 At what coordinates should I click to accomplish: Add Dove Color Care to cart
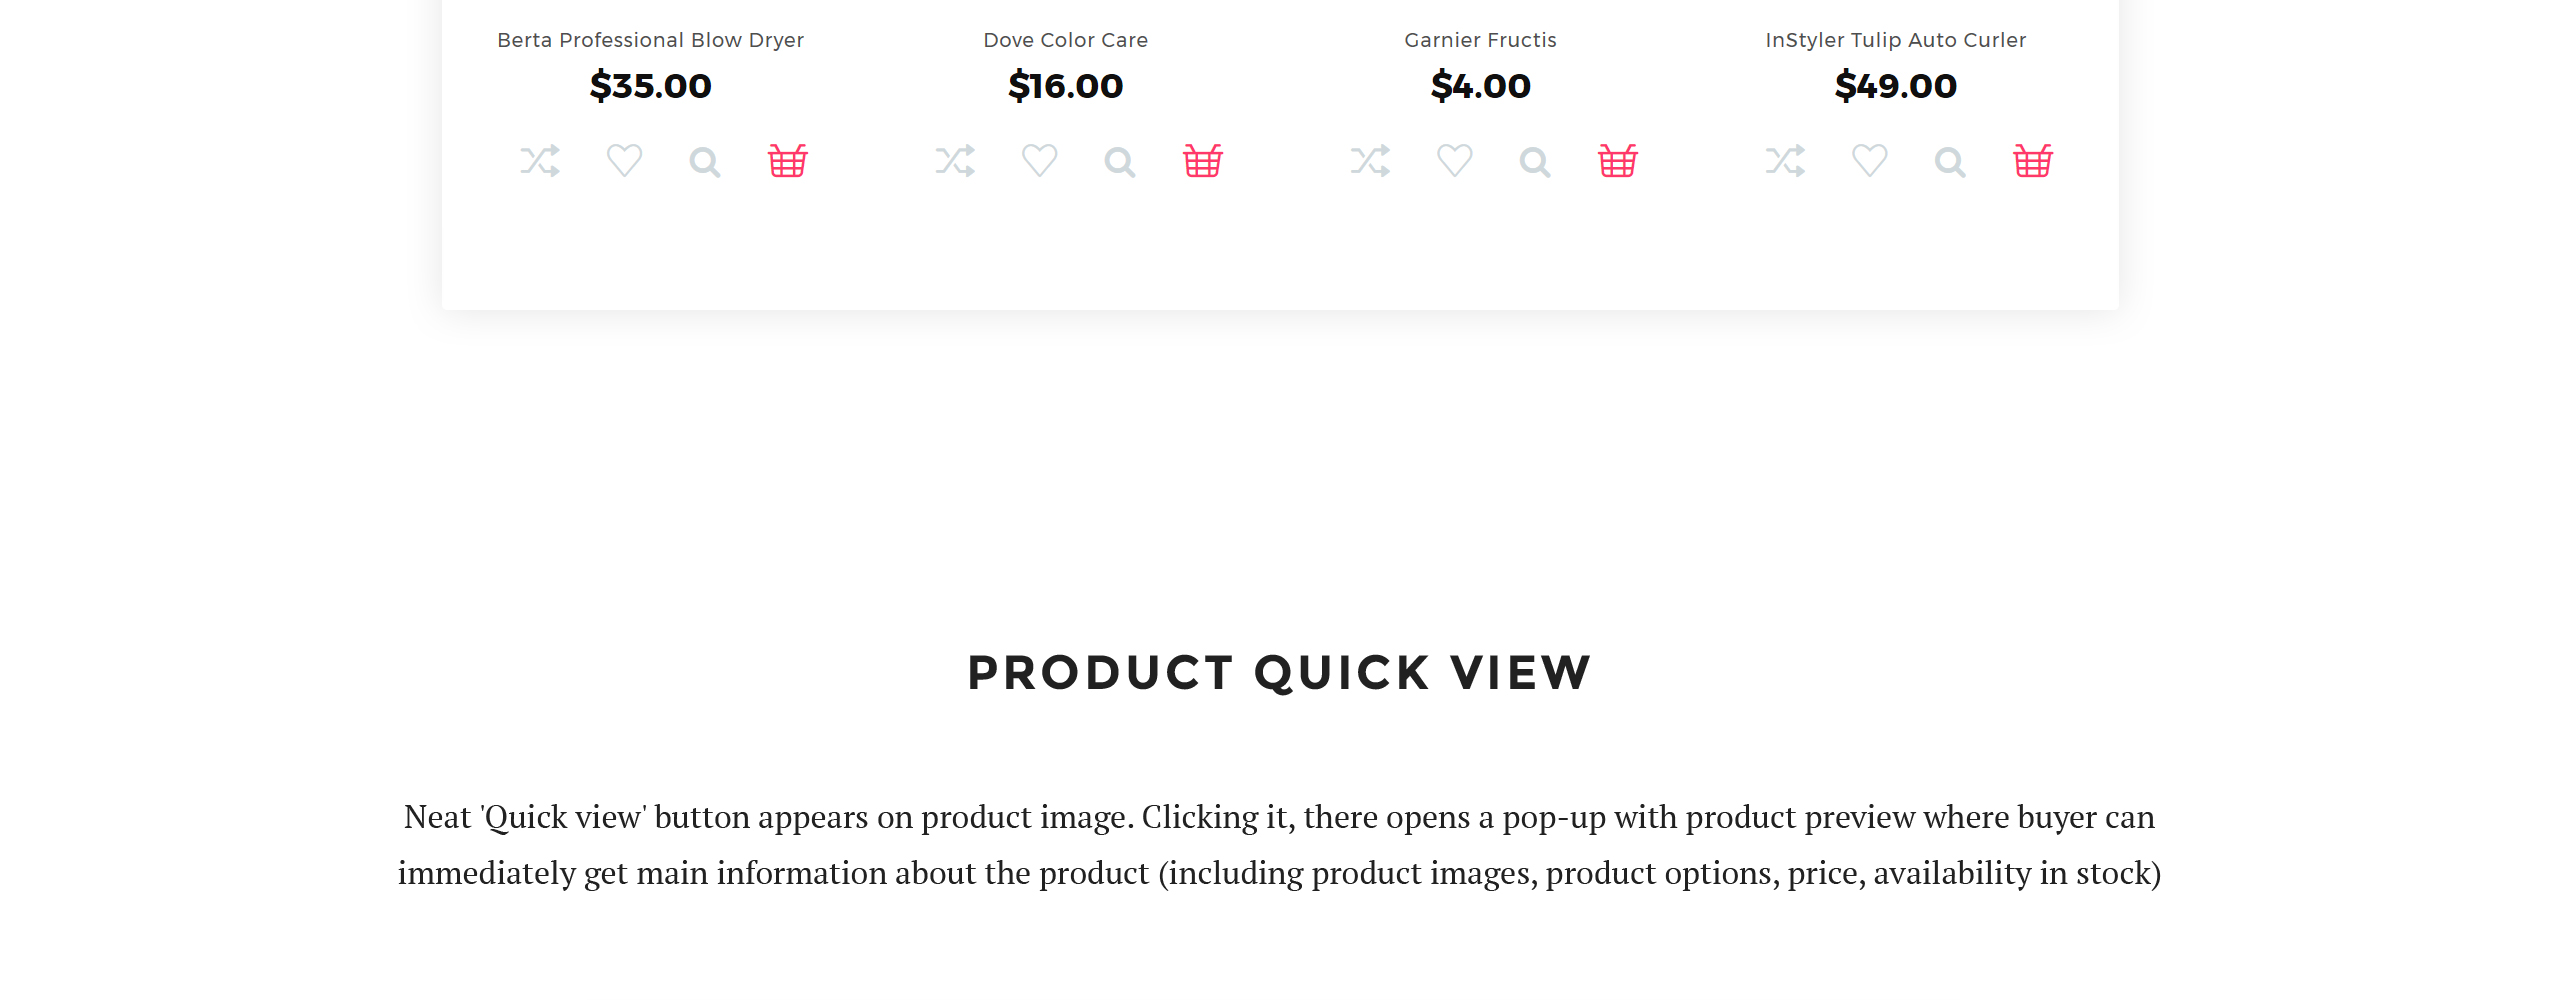pos(1203,160)
